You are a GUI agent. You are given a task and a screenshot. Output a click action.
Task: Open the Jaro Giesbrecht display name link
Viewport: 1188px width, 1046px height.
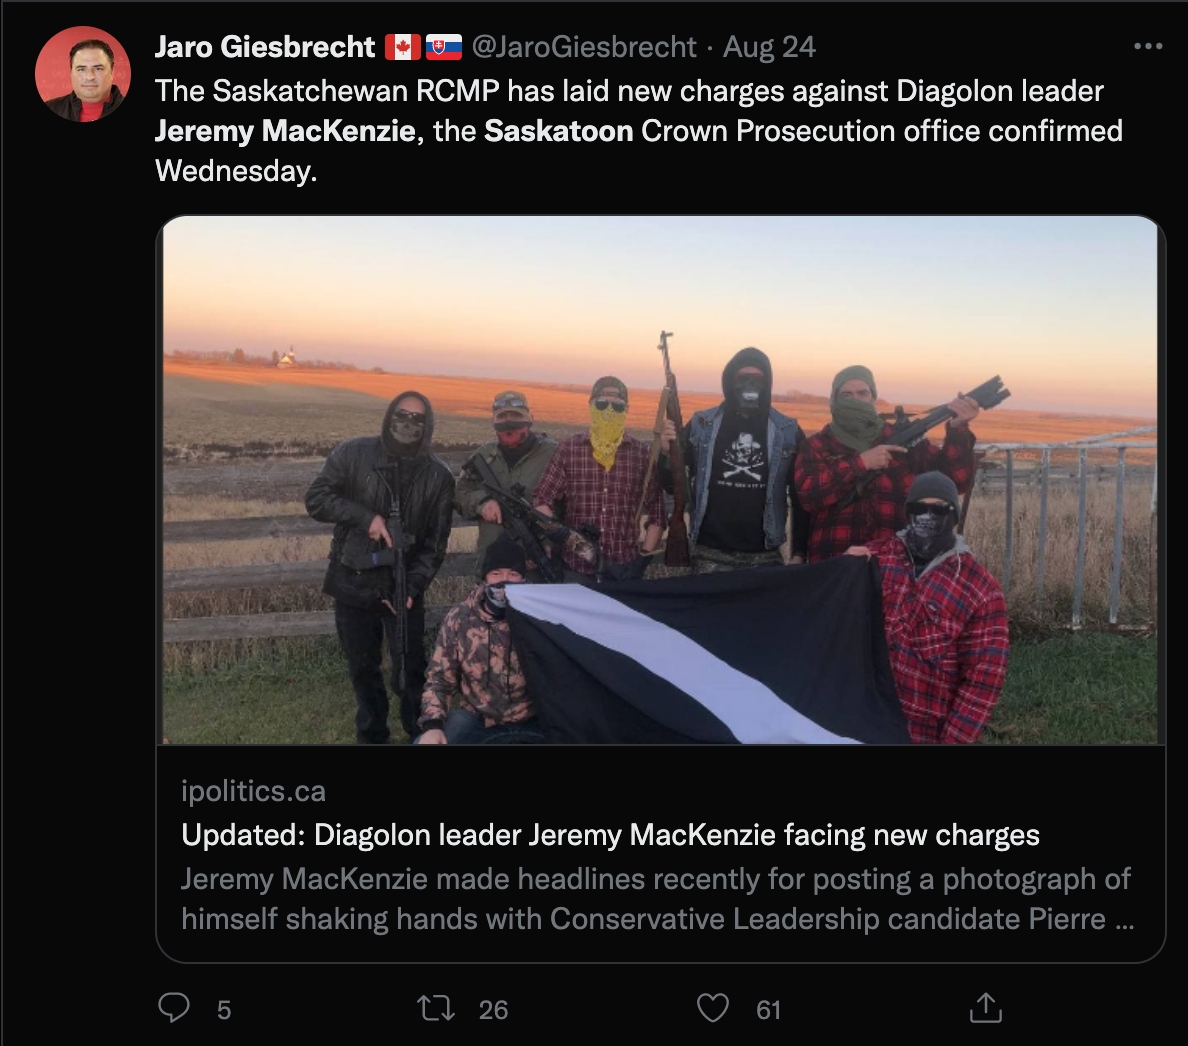point(265,47)
